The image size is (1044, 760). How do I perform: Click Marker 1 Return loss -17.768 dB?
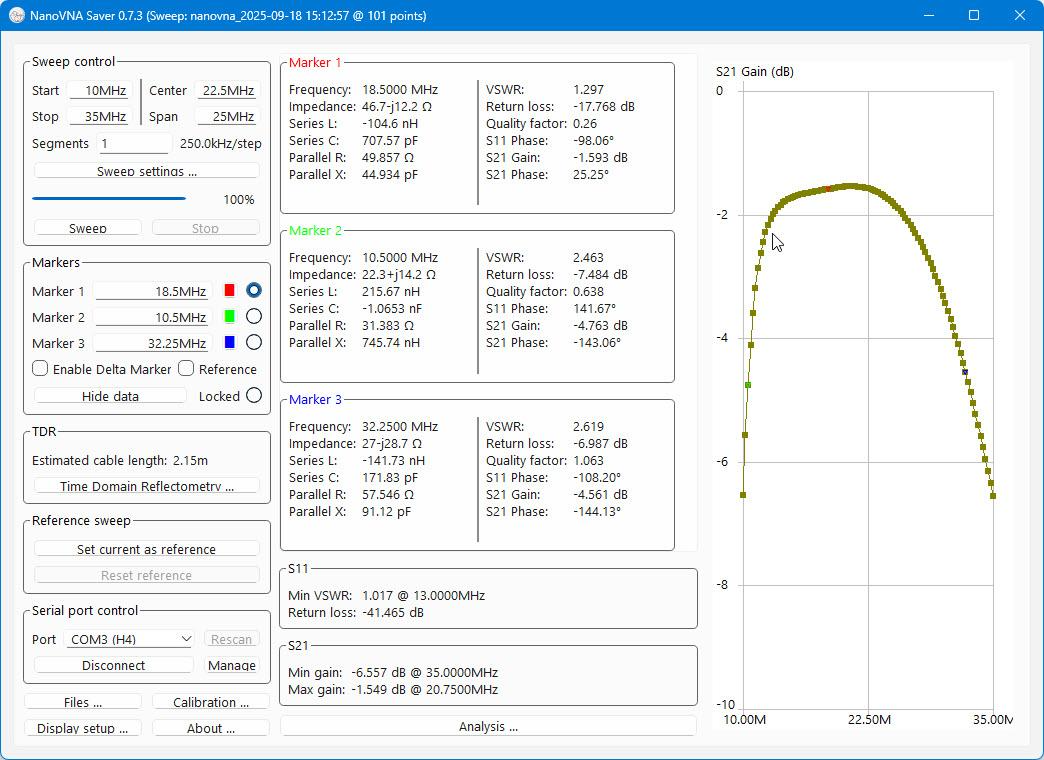tap(603, 107)
